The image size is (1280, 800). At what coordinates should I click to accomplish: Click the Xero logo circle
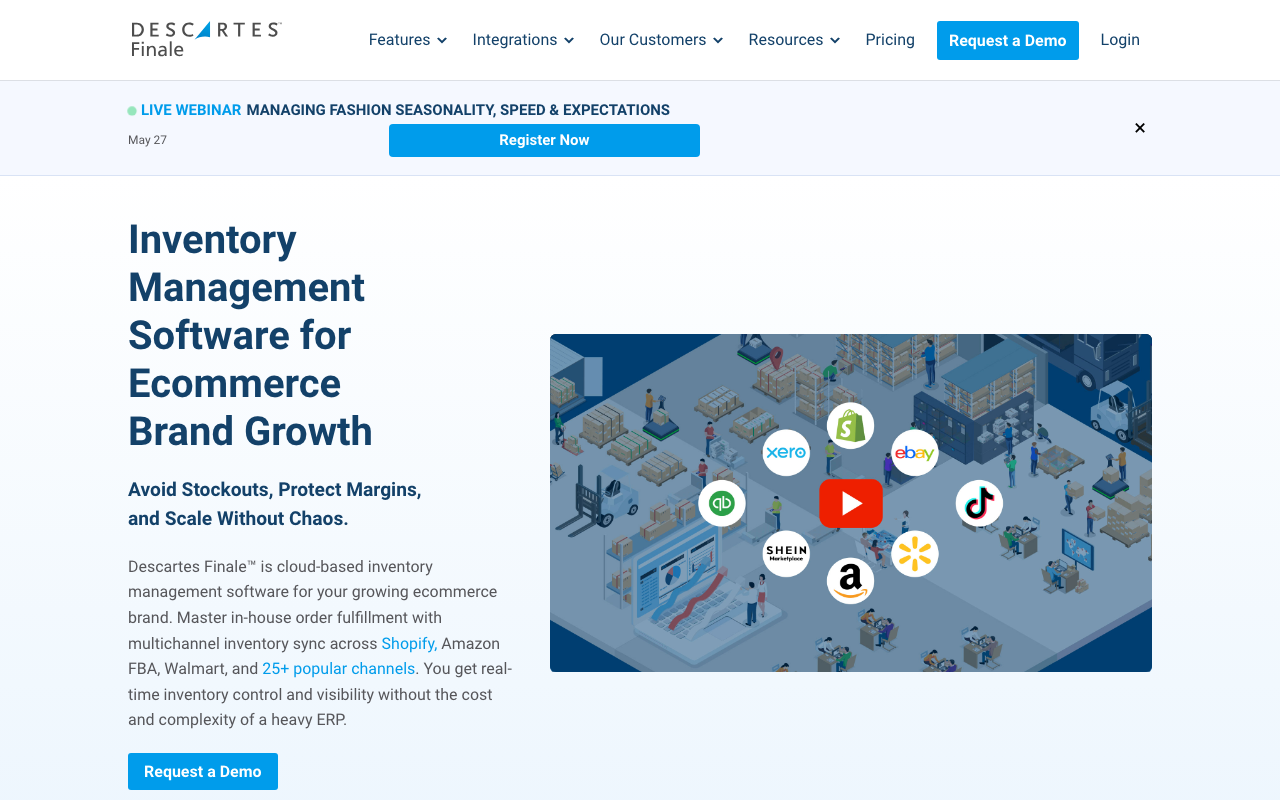786,453
